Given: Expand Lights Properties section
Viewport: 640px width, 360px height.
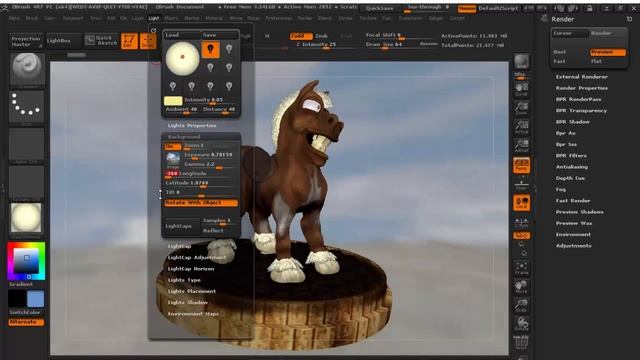Looking at the screenshot, I should (192, 126).
